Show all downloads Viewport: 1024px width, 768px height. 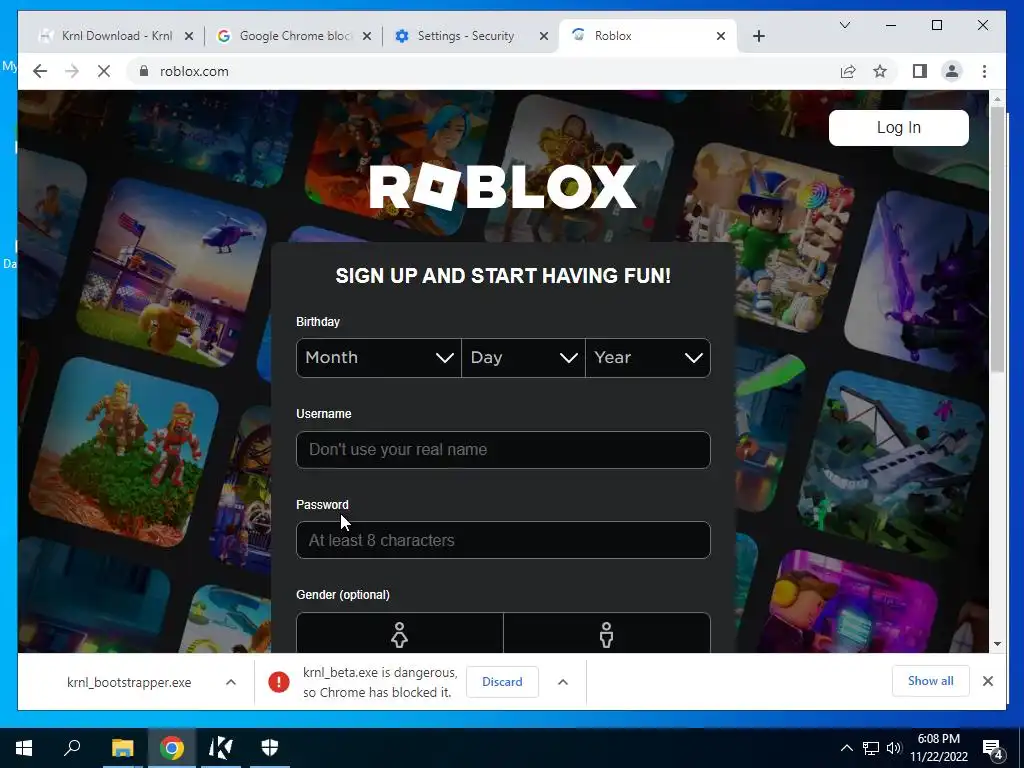click(x=931, y=681)
